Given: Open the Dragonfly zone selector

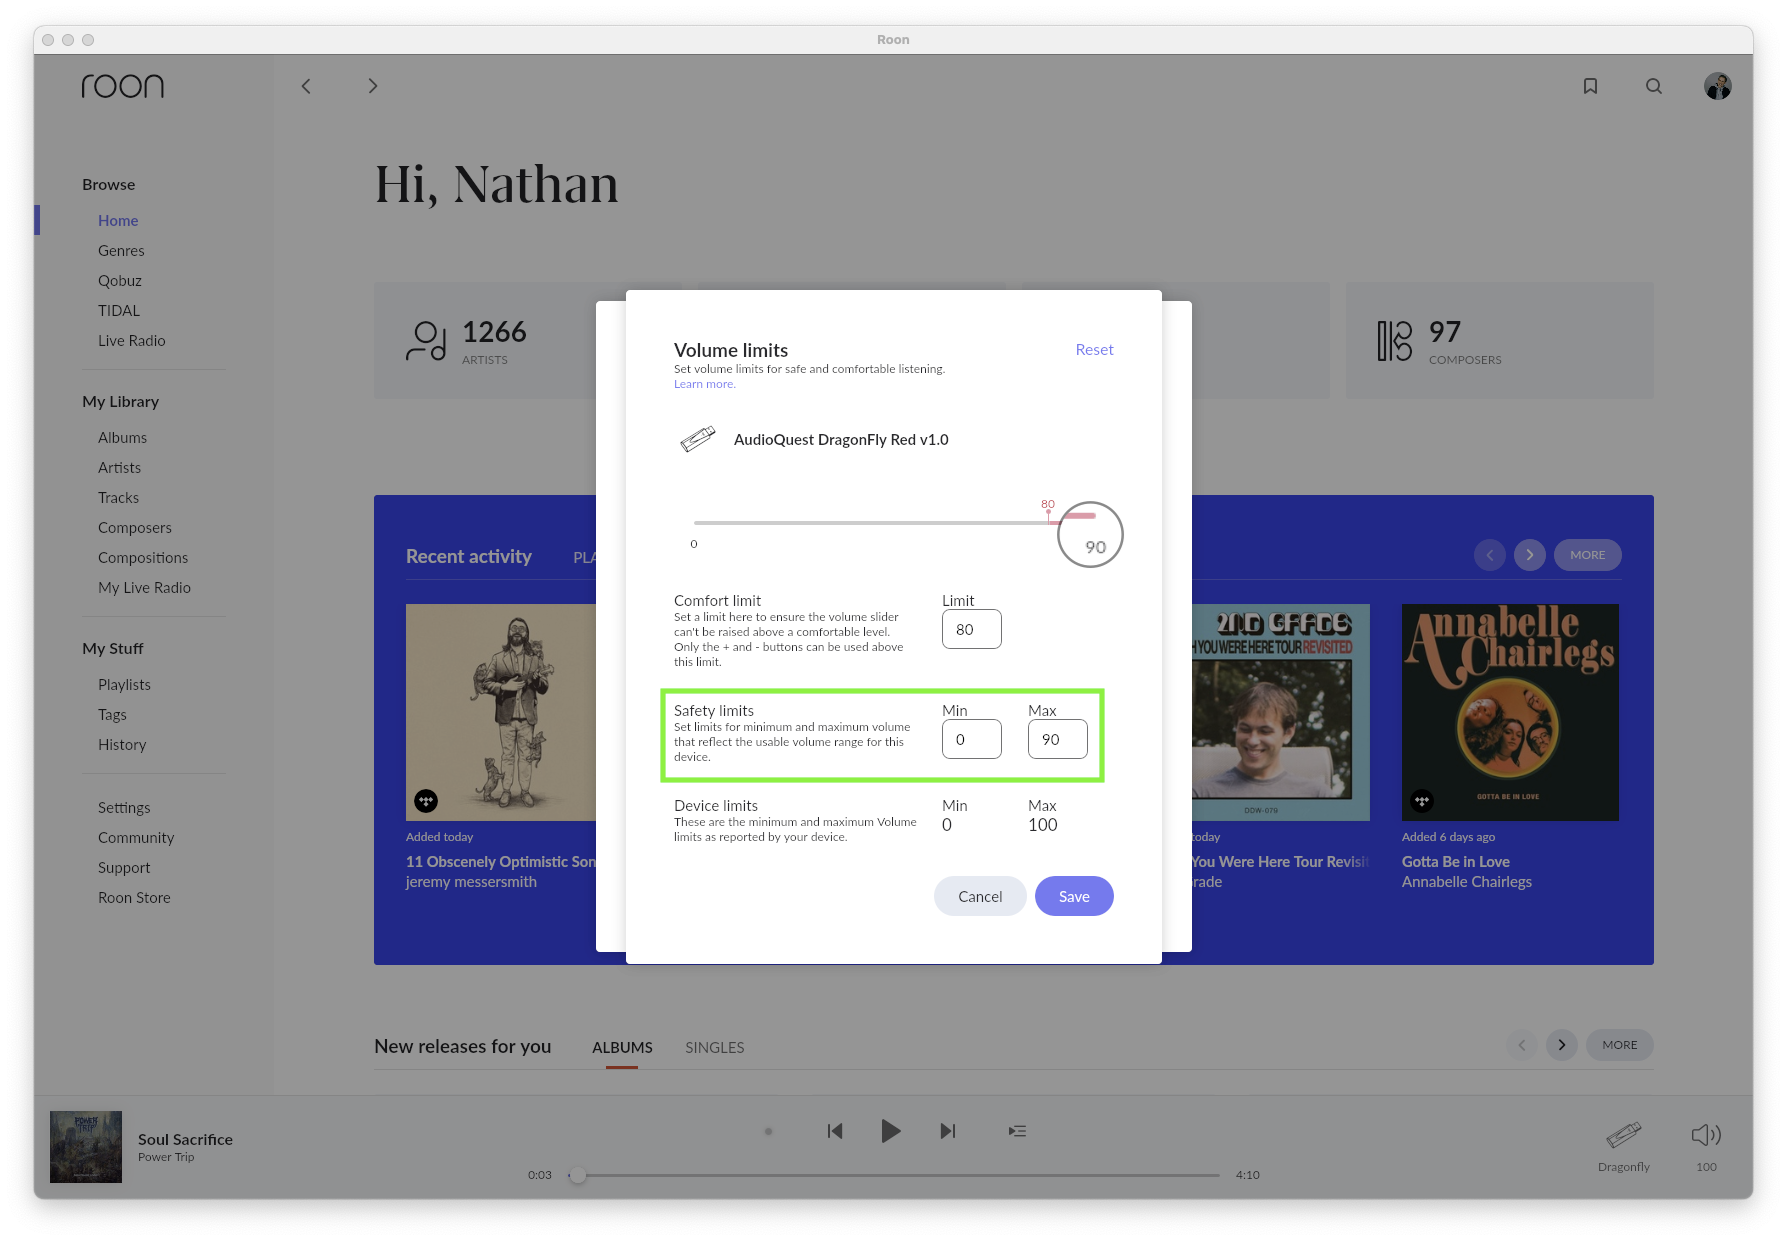Looking at the screenshot, I should tap(1624, 1145).
